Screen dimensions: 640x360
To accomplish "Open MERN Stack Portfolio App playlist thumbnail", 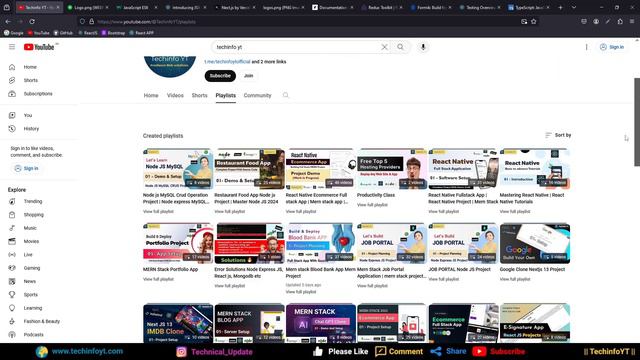I will [178, 243].
